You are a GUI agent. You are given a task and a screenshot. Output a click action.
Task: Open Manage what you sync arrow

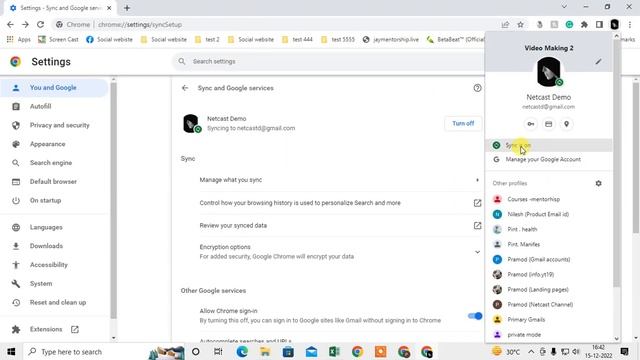pos(477,180)
